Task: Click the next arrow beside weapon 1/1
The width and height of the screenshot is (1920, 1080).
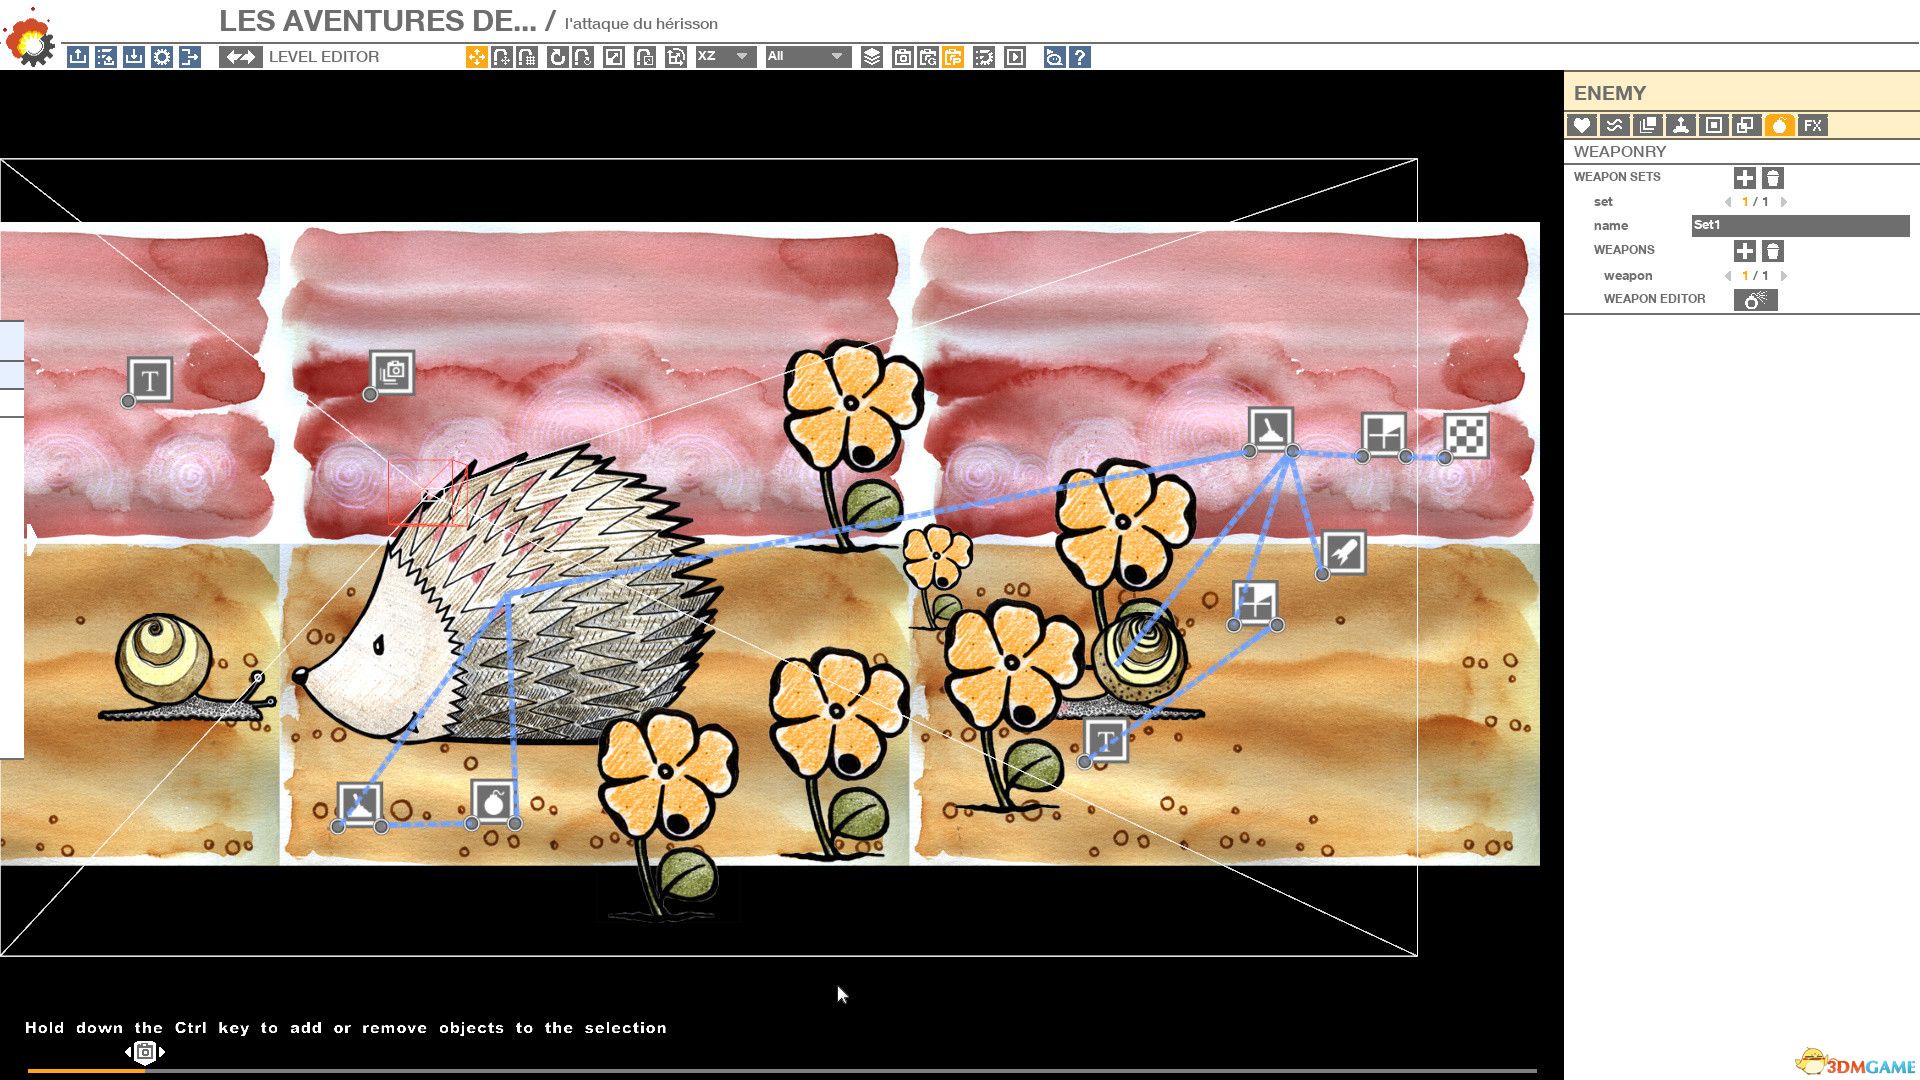Action: pos(1784,276)
